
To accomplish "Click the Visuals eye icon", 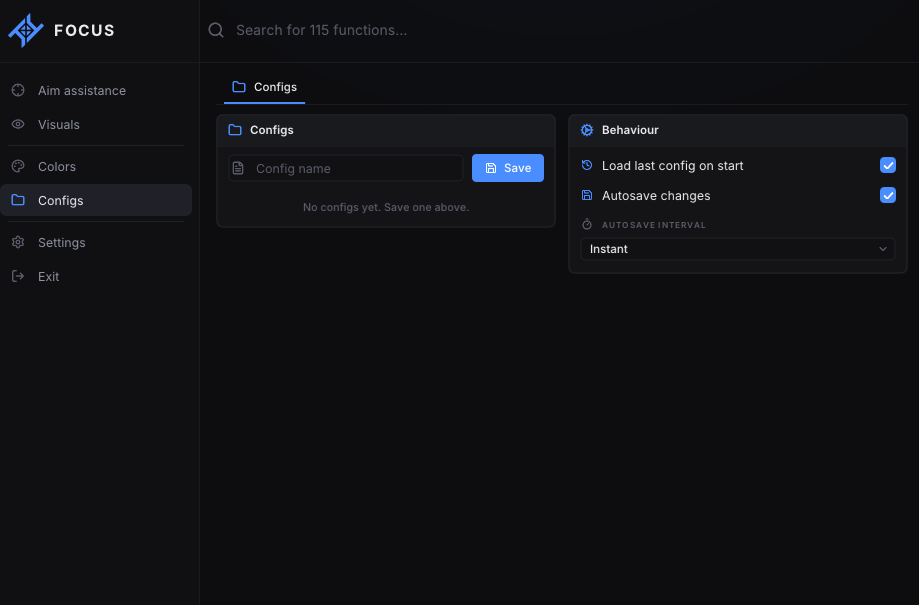I will pos(18,124).
